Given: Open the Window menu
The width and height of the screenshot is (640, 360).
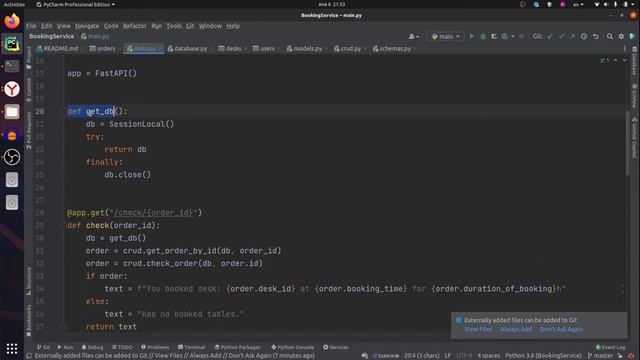Looking at the screenshot, I should (x=210, y=26).
